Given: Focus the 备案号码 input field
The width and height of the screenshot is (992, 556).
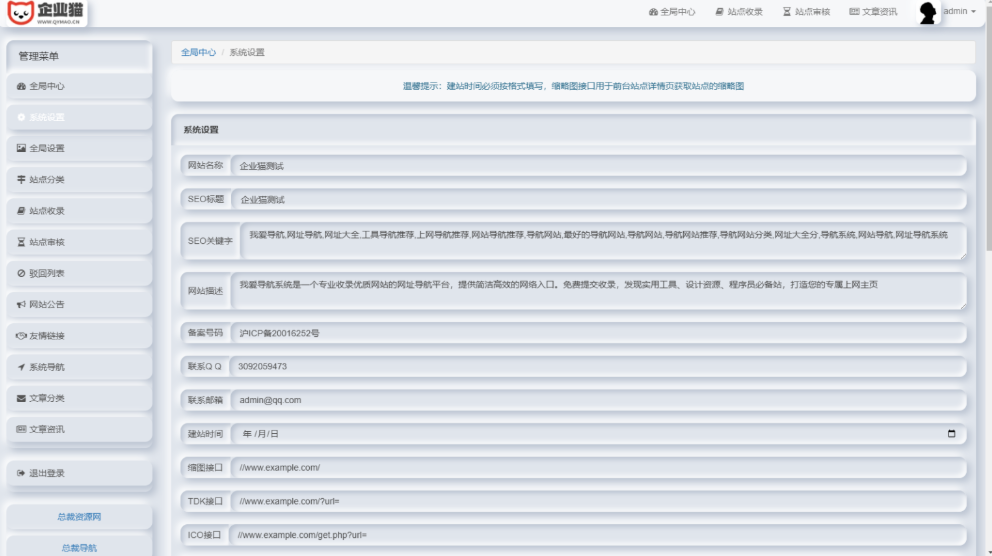Looking at the screenshot, I should click(x=598, y=333).
